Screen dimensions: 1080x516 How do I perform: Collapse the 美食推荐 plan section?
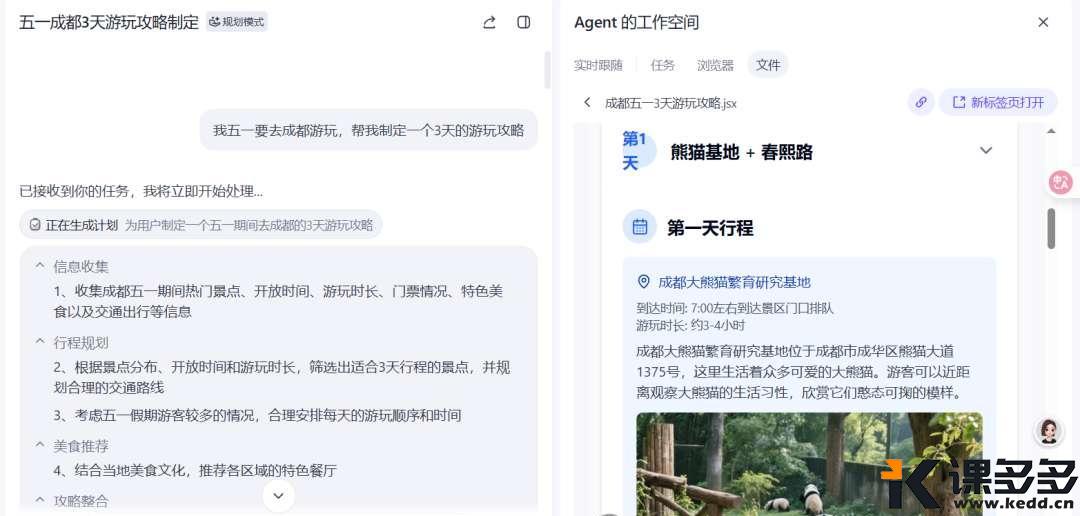40,445
